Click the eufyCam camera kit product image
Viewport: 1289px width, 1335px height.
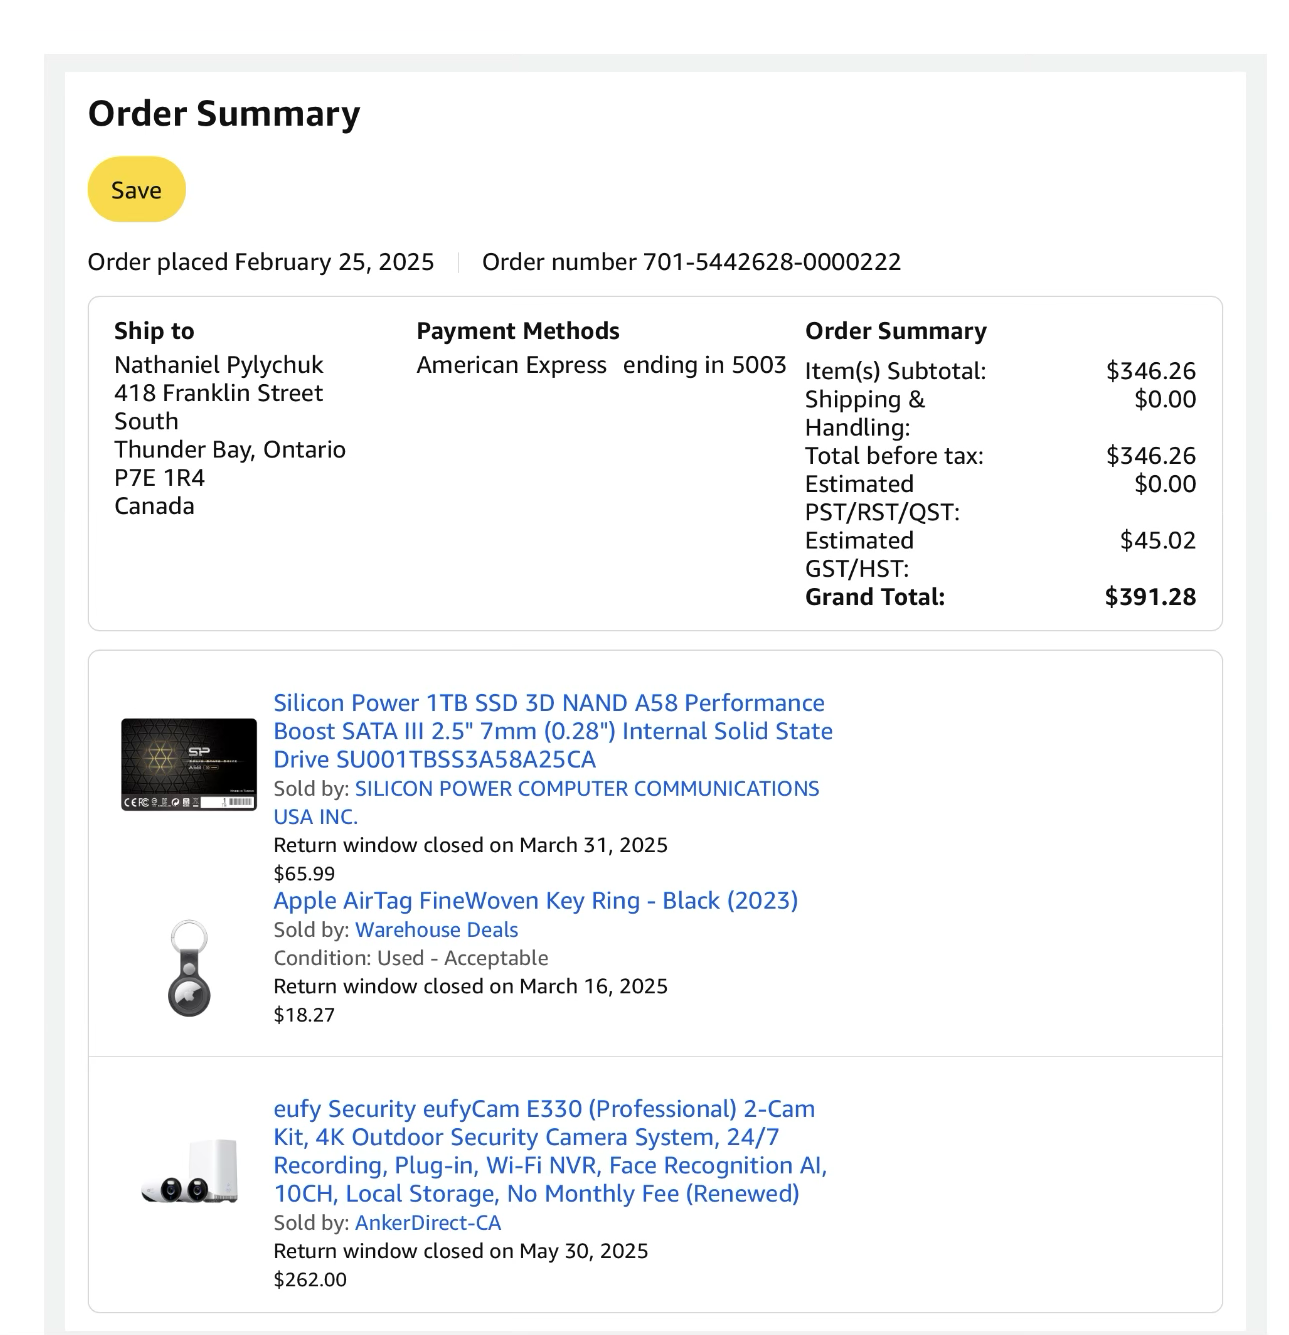(x=190, y=1172)
